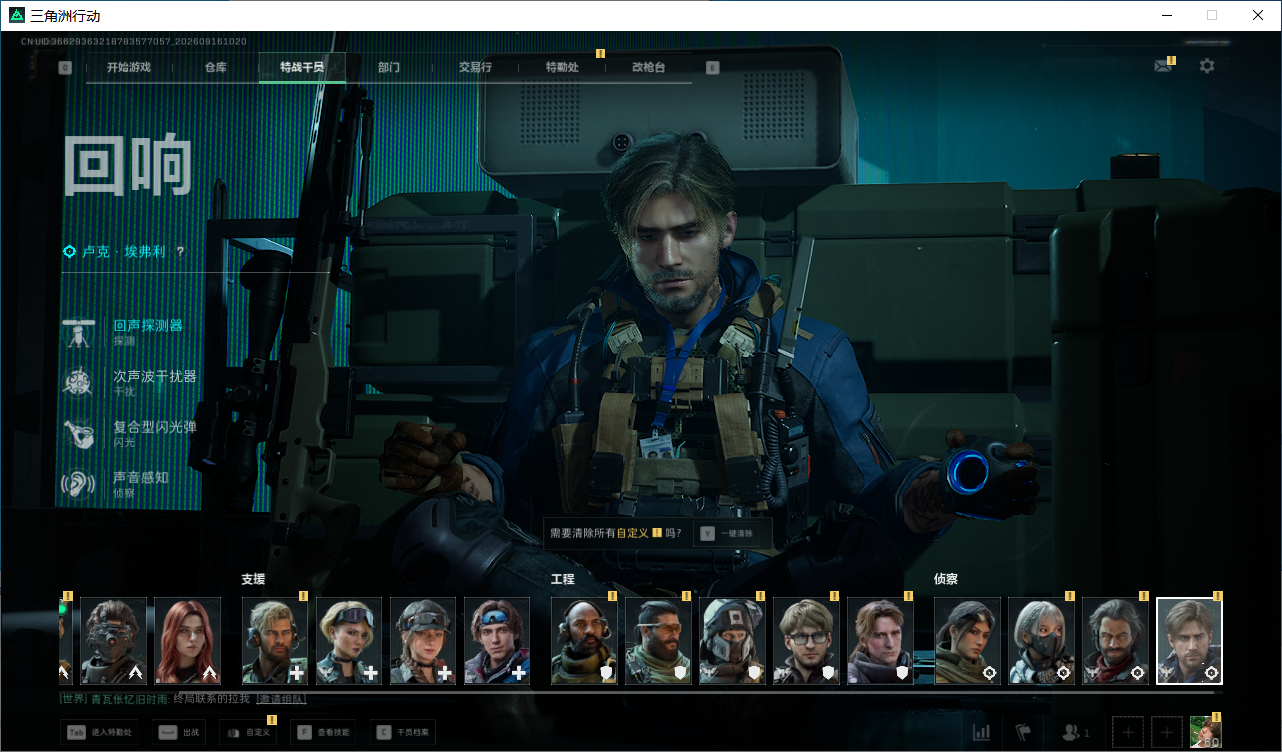Select support man with blue goggles
This screenshot has height=752, width=1282.
[x=497, y=641]
